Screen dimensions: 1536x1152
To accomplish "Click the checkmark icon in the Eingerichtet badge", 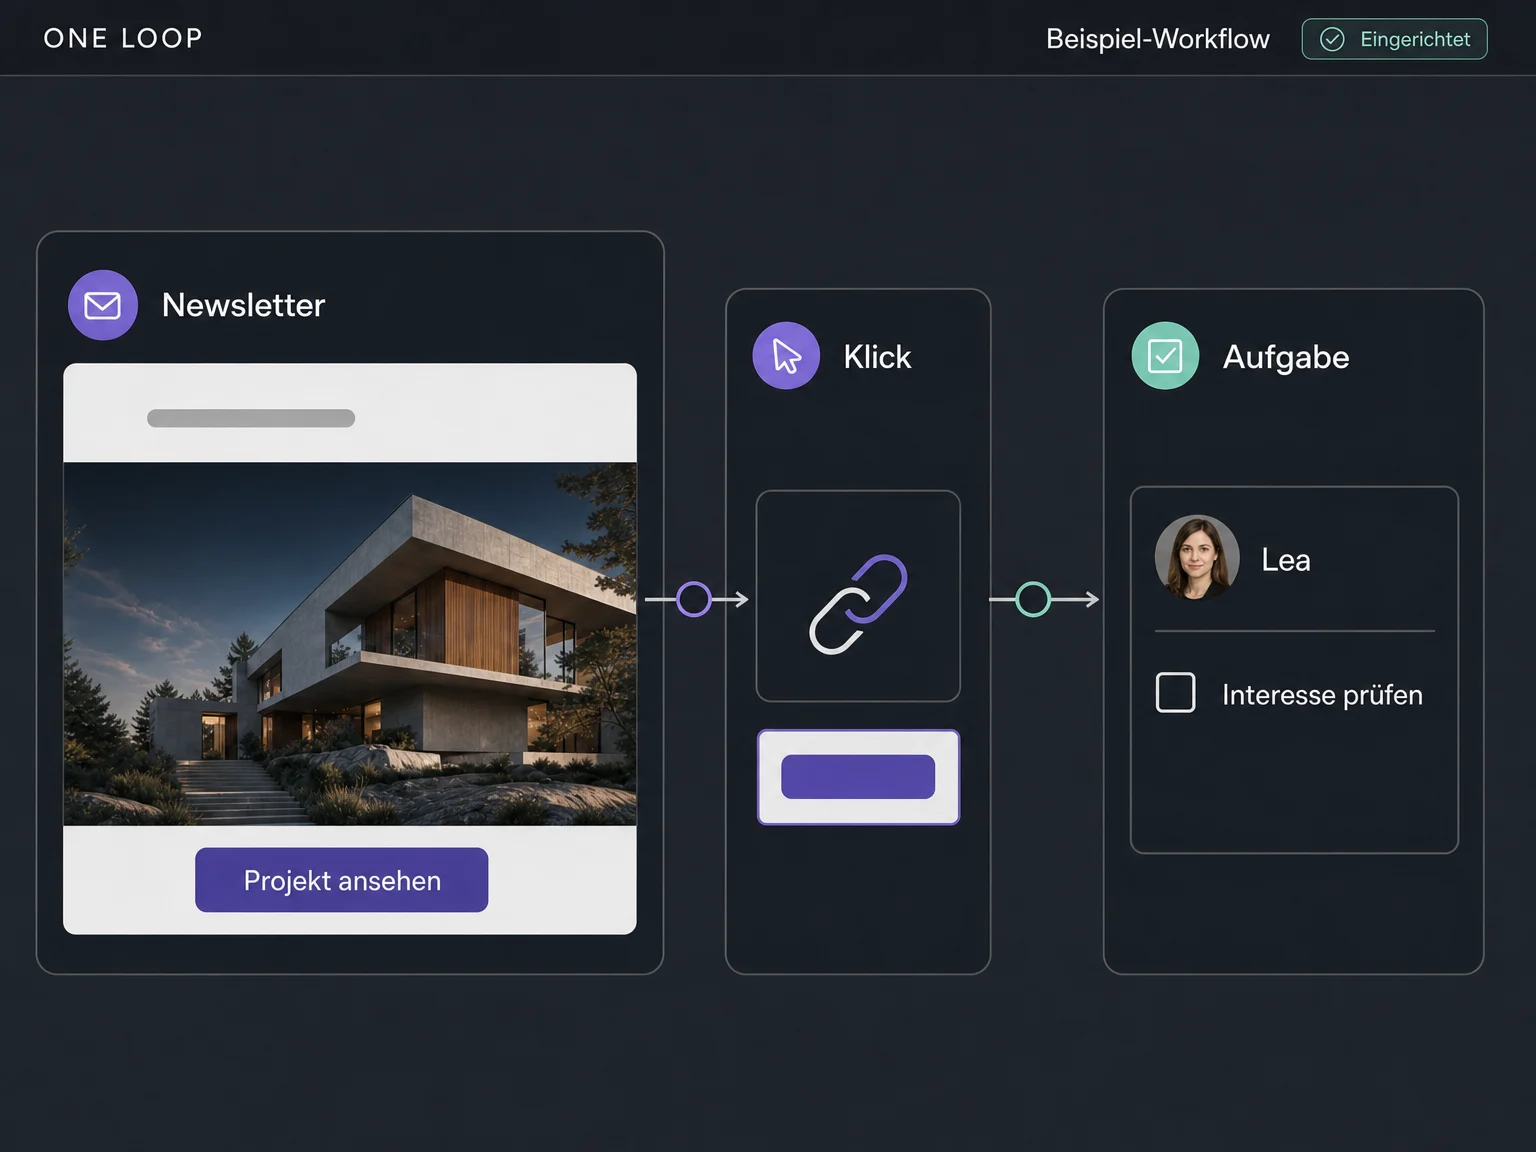I will pyautogui.click(x=1332, y=39).
